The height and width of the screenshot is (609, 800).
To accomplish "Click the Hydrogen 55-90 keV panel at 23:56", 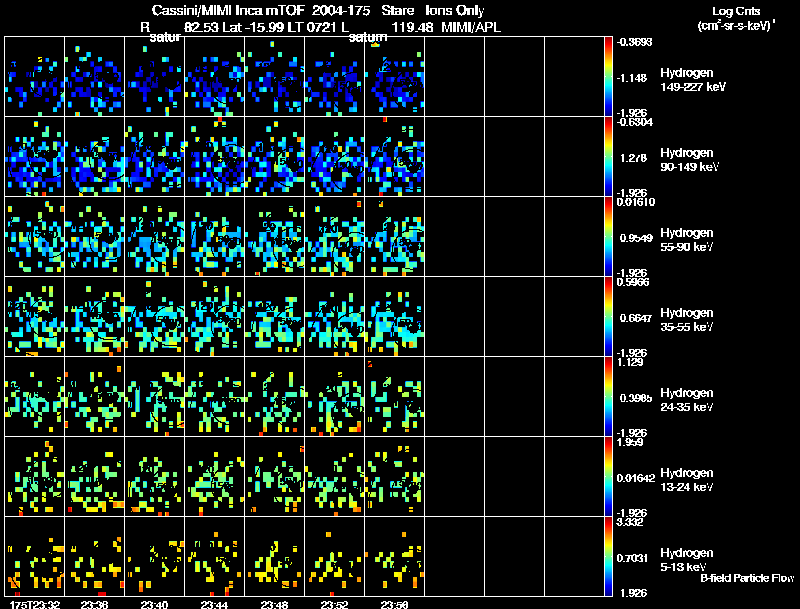I will coord(395,237).
